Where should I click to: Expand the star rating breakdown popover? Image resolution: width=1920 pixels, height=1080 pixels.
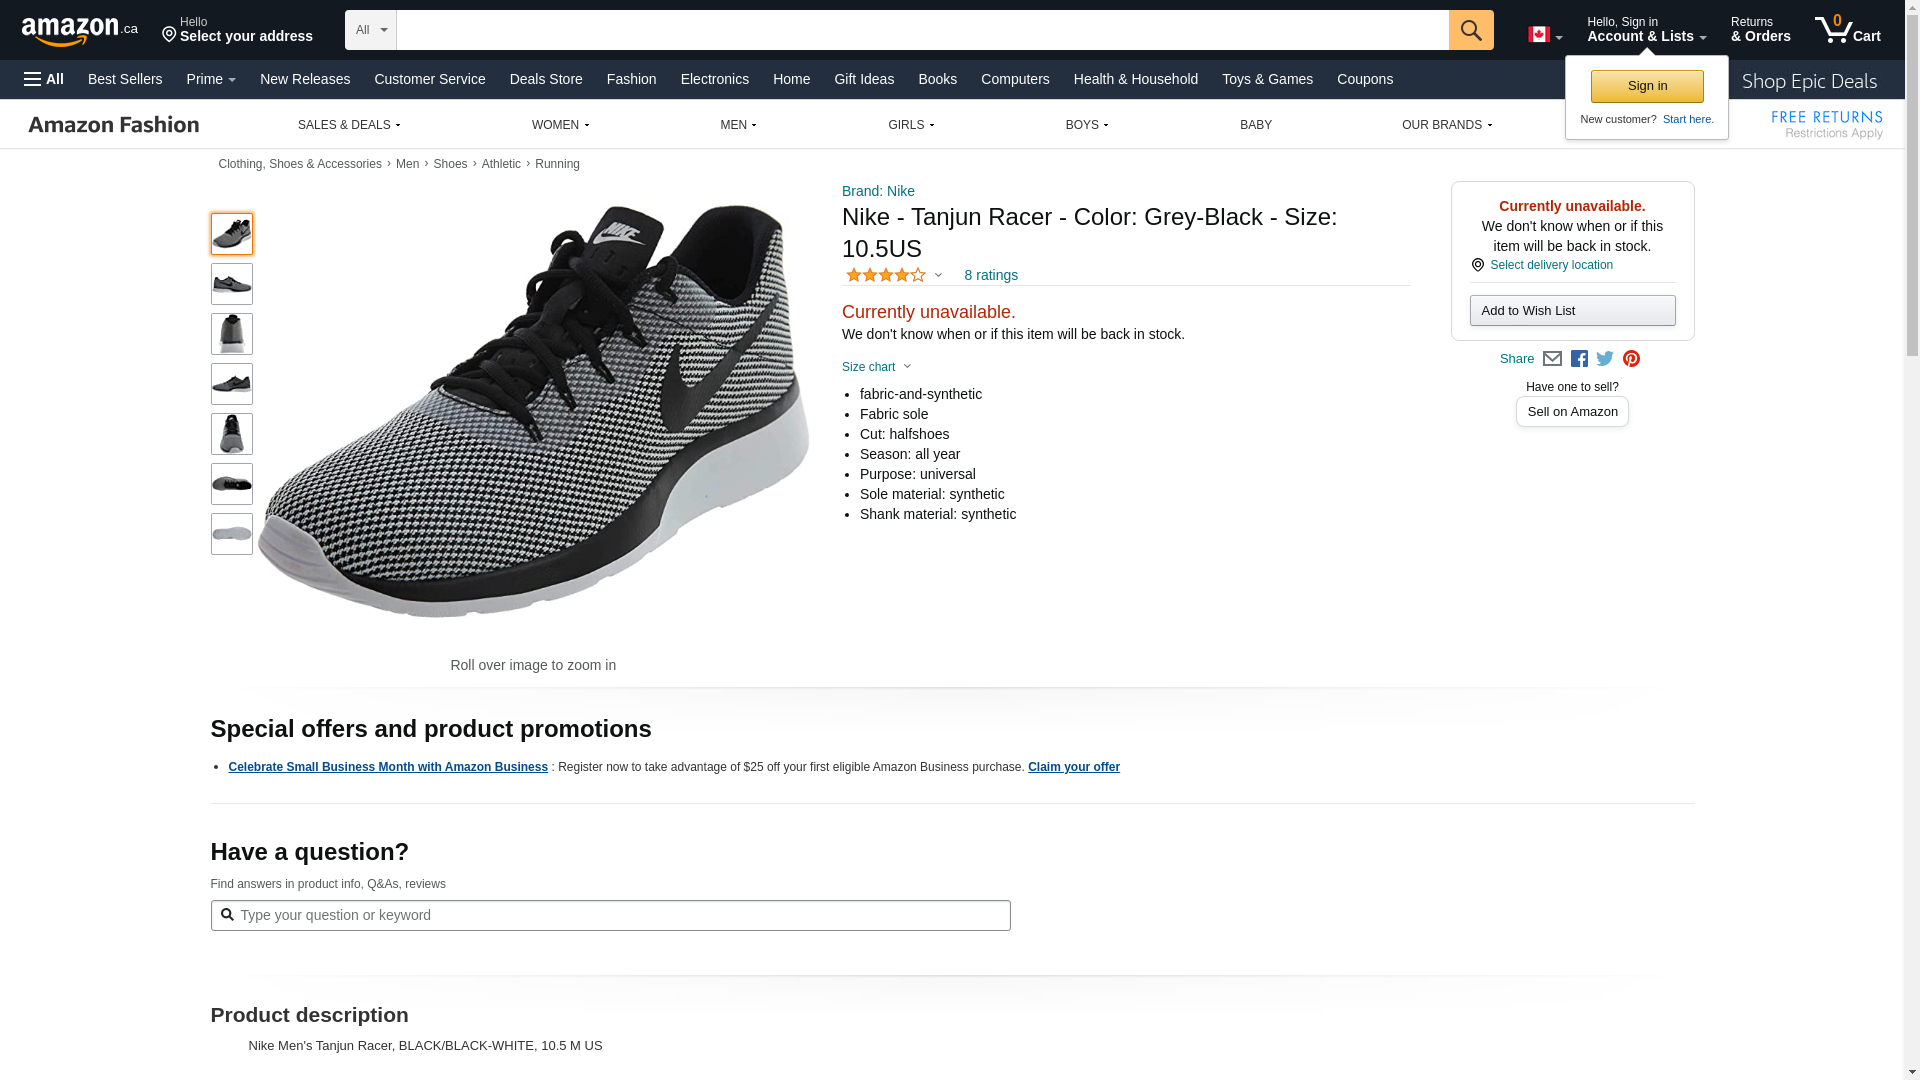pos(894,275)
